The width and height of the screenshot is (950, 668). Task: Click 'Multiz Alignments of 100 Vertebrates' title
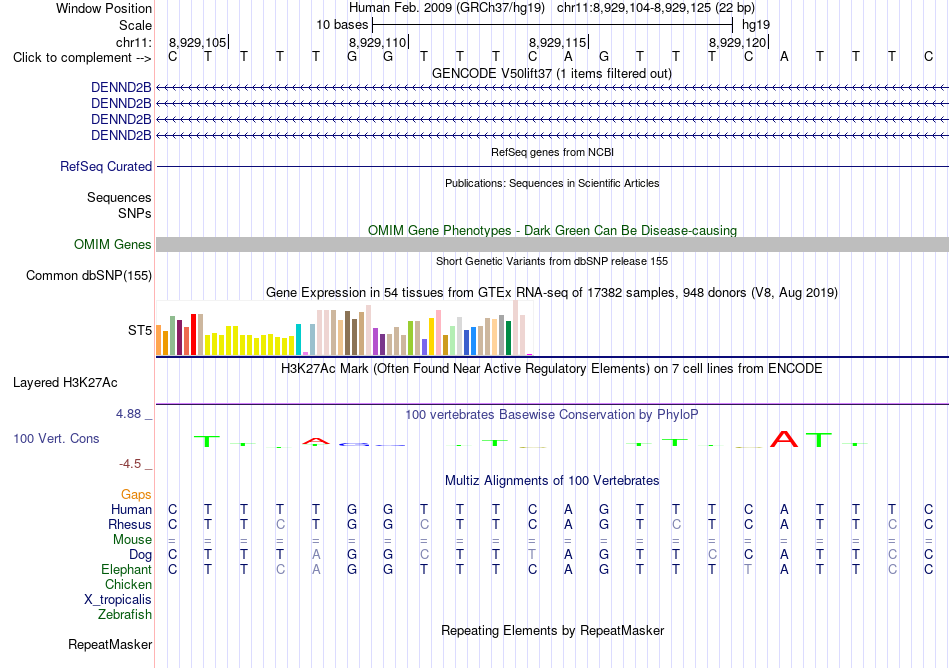tap(552, 480)
